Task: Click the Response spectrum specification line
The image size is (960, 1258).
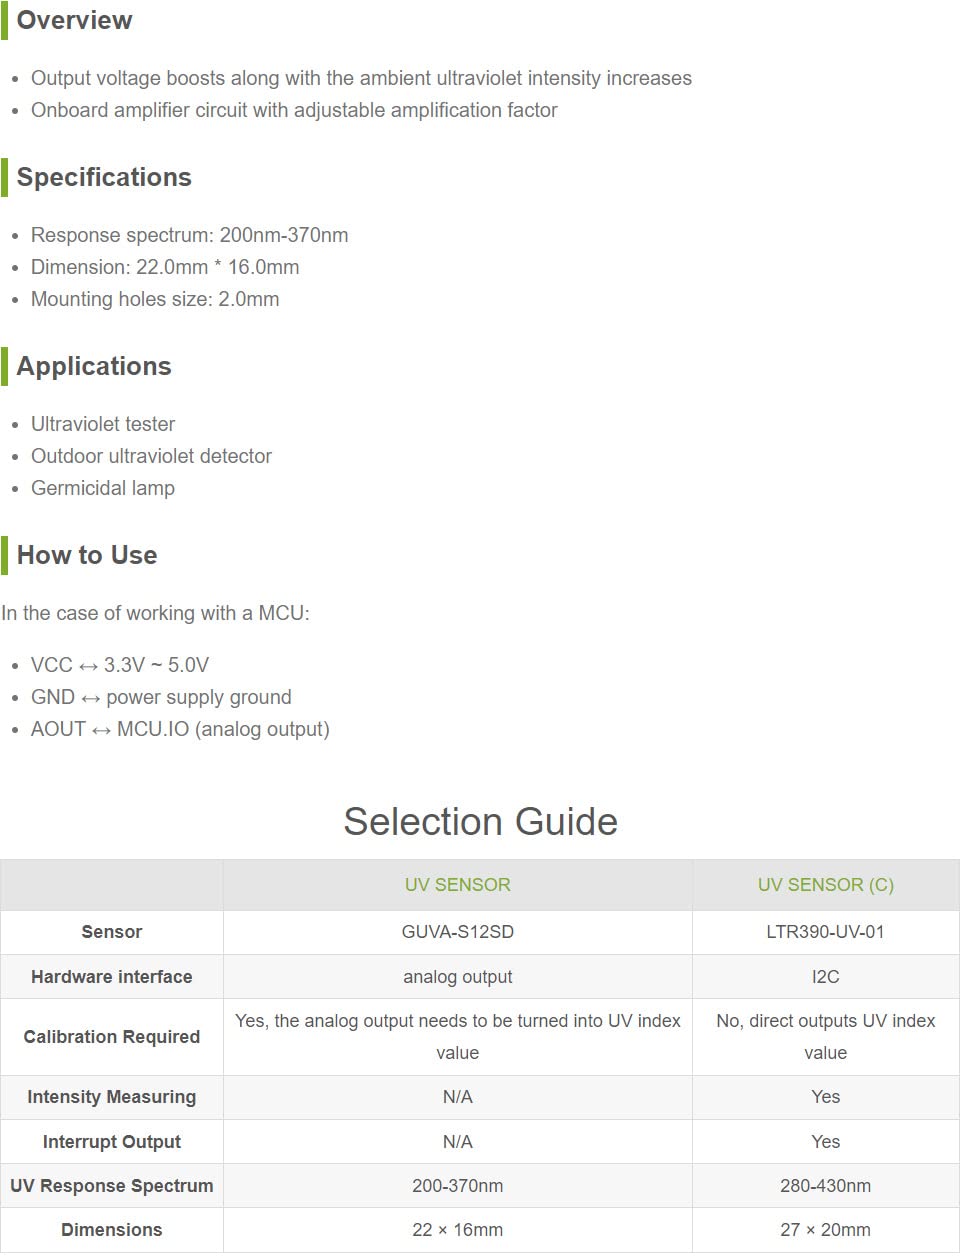Action: 190,235
